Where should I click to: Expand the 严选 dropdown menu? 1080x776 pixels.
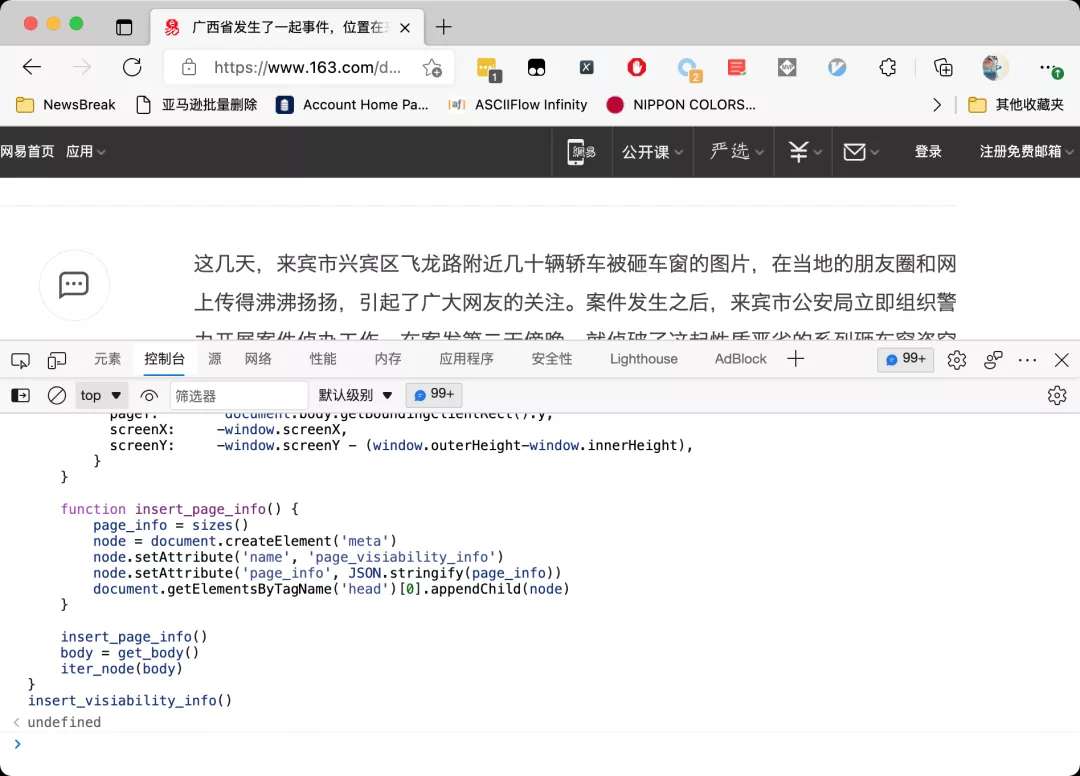736,151
